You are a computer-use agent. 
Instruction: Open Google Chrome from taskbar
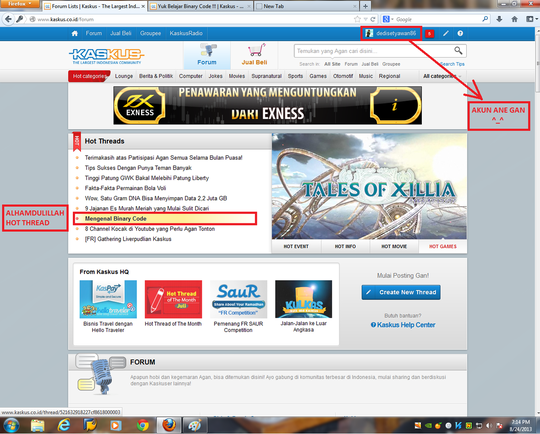click(142, 425)
